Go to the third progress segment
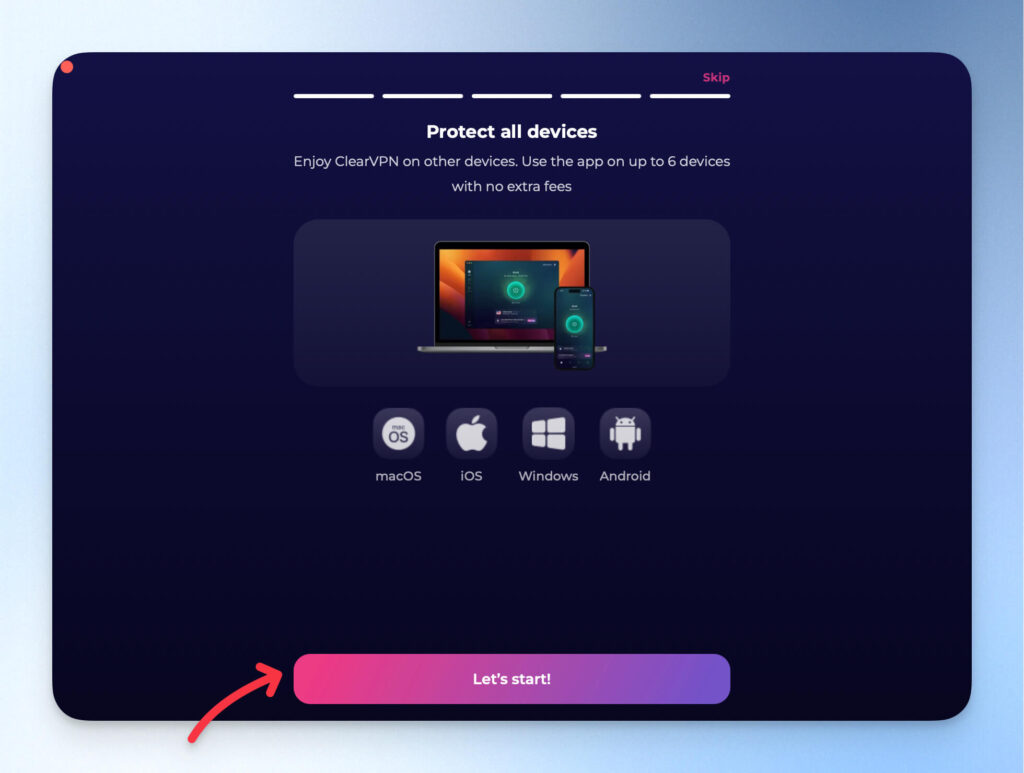The image size is (1024, 773). 512,96
